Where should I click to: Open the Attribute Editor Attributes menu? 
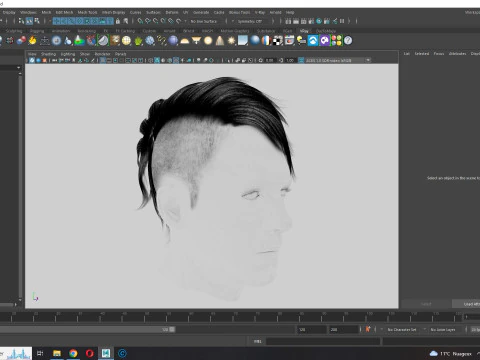click(x=457, y=54)
